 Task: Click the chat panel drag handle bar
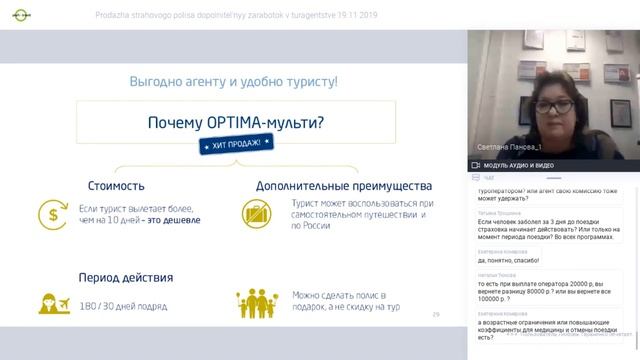click(x=554, y=178)
